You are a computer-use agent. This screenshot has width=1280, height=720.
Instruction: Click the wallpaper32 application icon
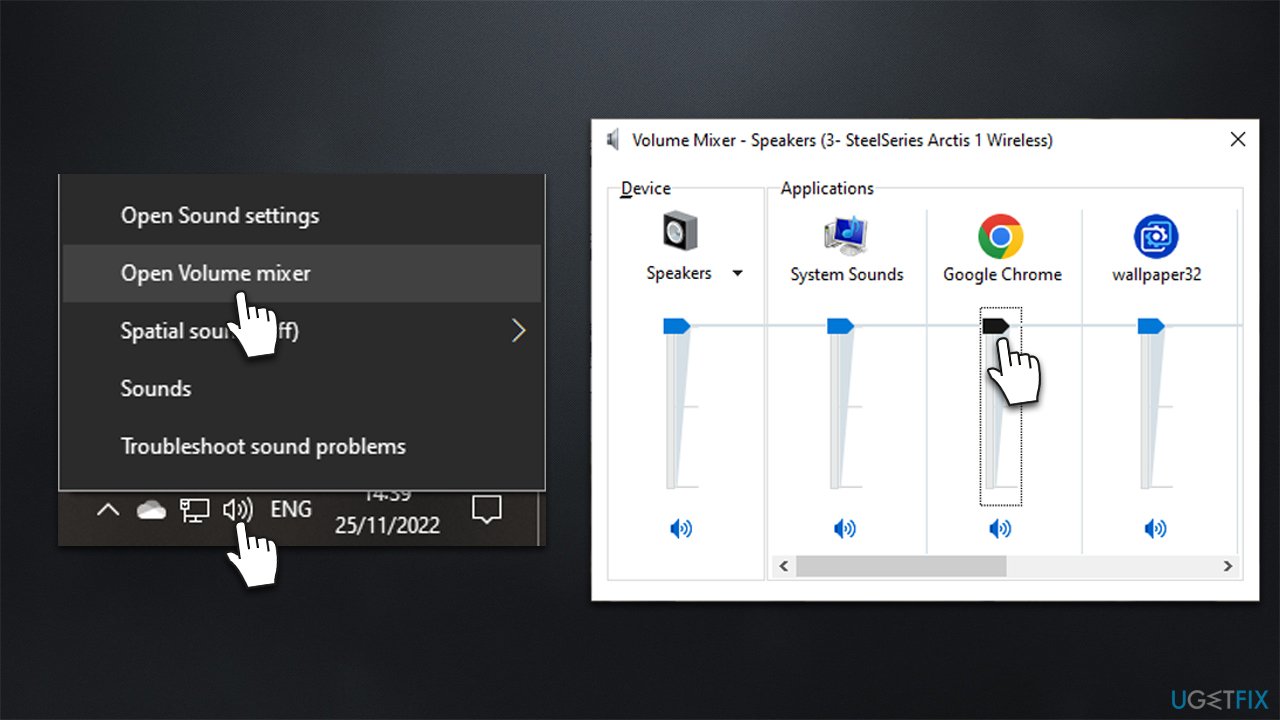pyautogui.click(x=1156, y=238)
